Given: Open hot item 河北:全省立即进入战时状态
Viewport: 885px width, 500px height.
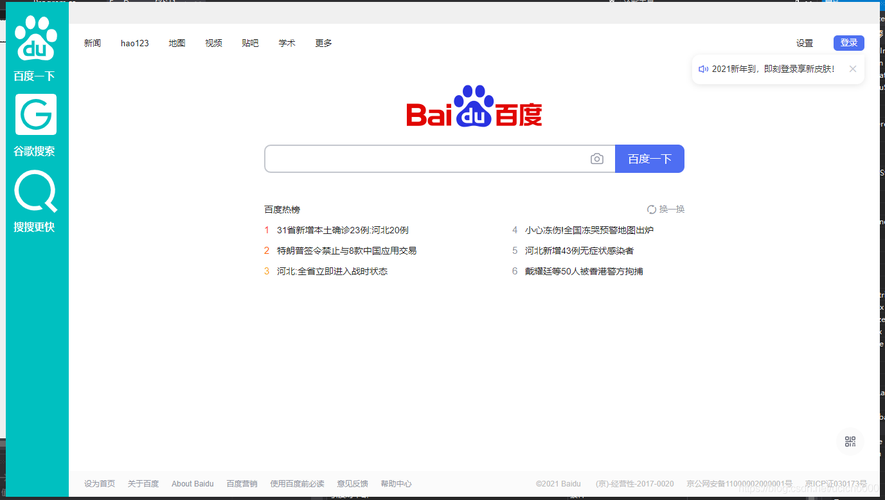Looking at the screenshot, I should [332, 271].
